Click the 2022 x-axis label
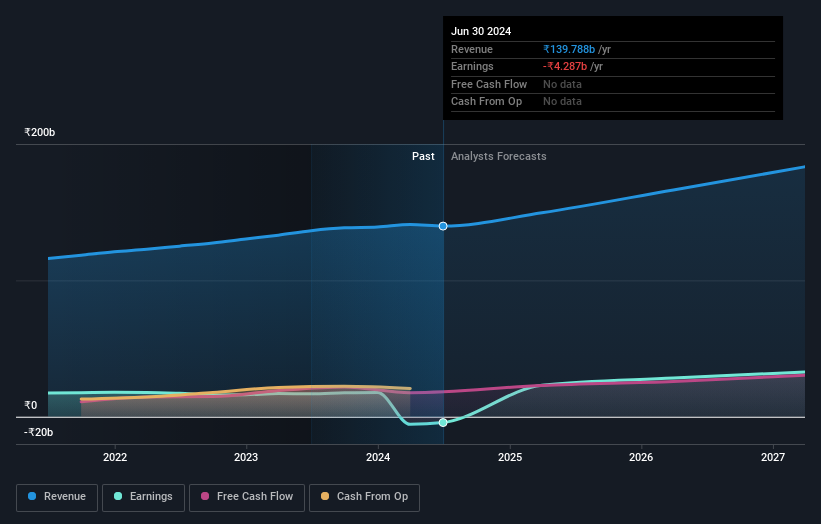Screen dimensions: 821x524 tap(115, 457)
